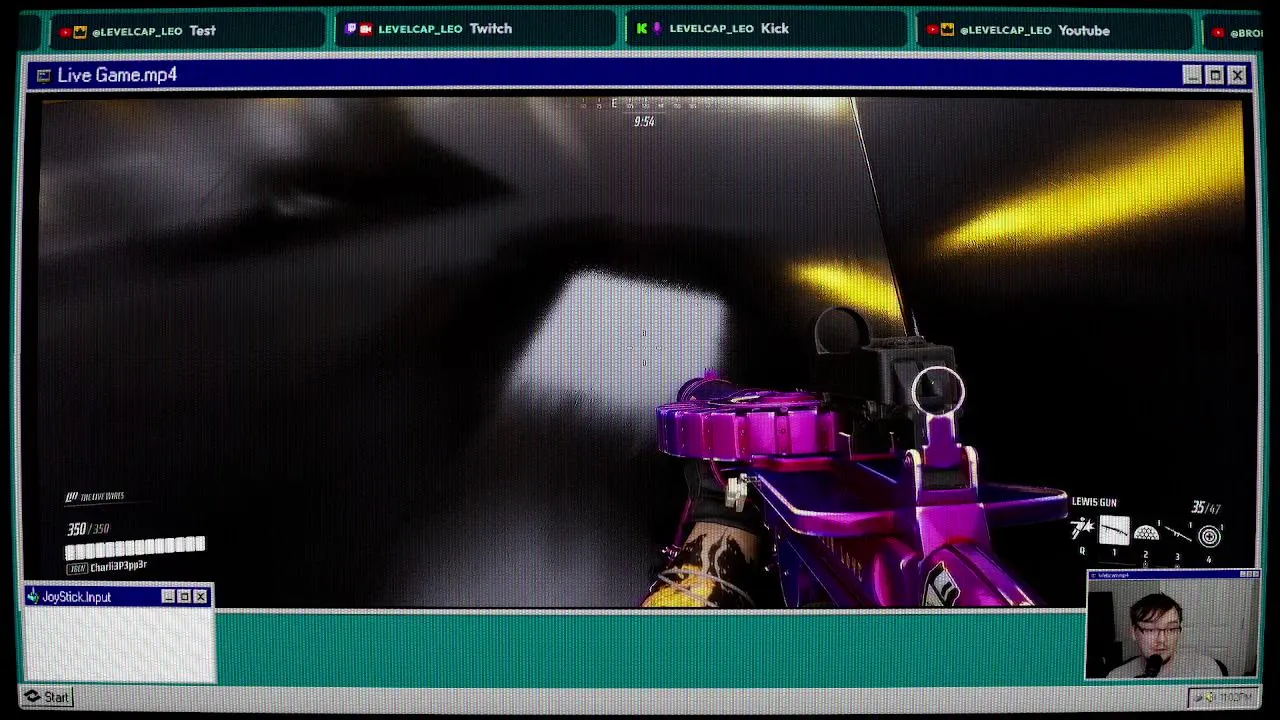Click the webcam video feed

click(1172, 629)
